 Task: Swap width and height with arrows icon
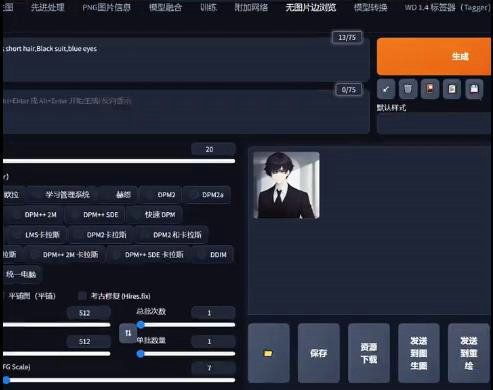(x=128, y=333)
